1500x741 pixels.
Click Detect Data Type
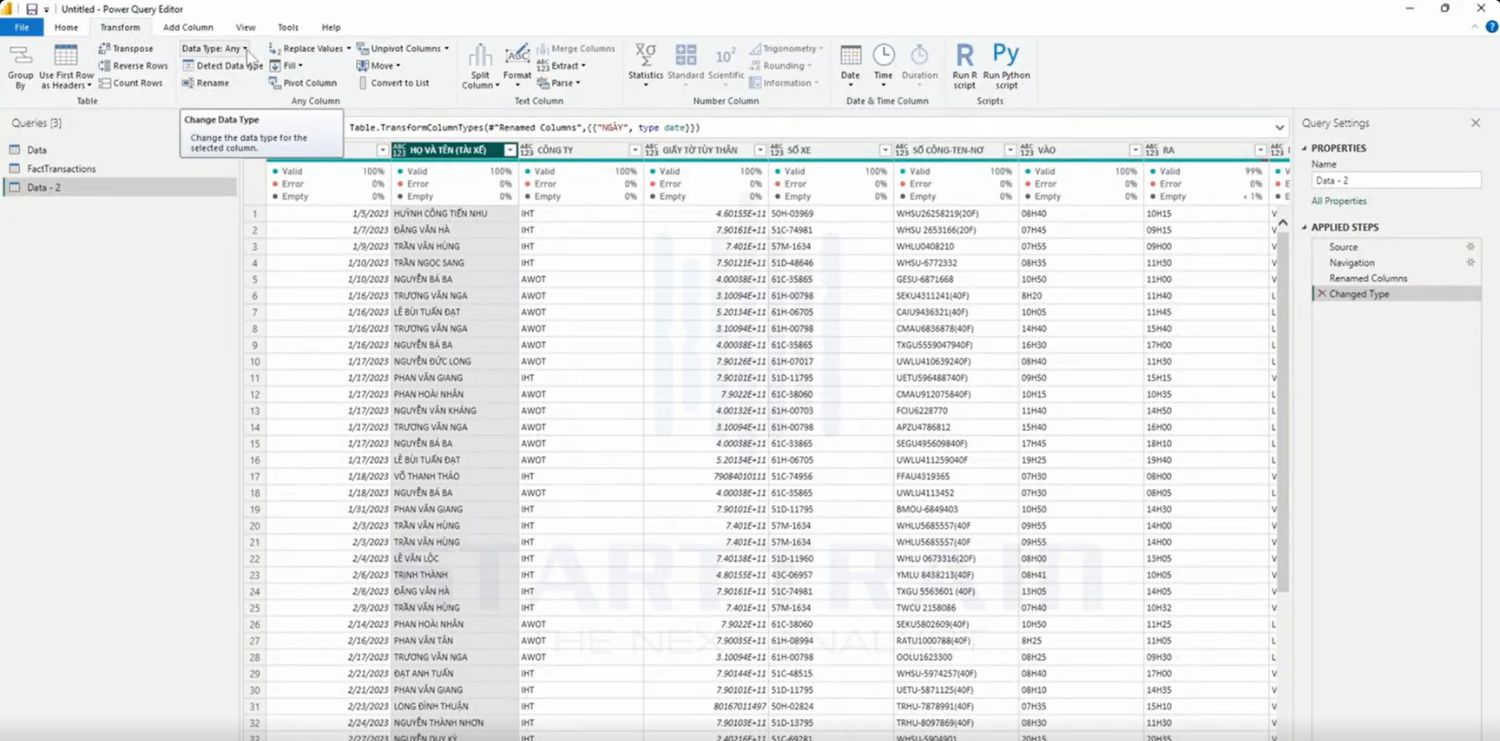click(x=222, y=66)
